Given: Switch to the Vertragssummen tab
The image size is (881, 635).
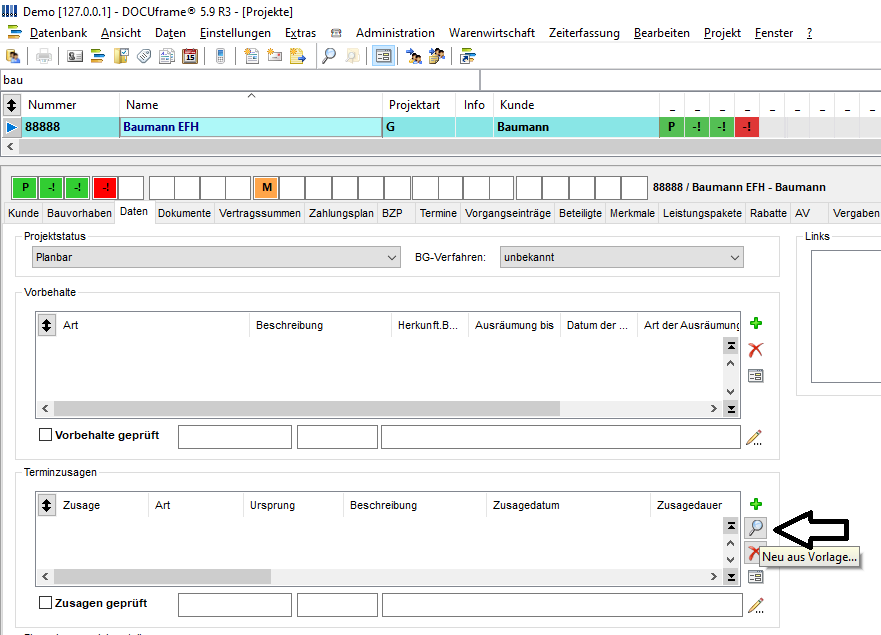Looking at the screenshot, I should (260, 214).
